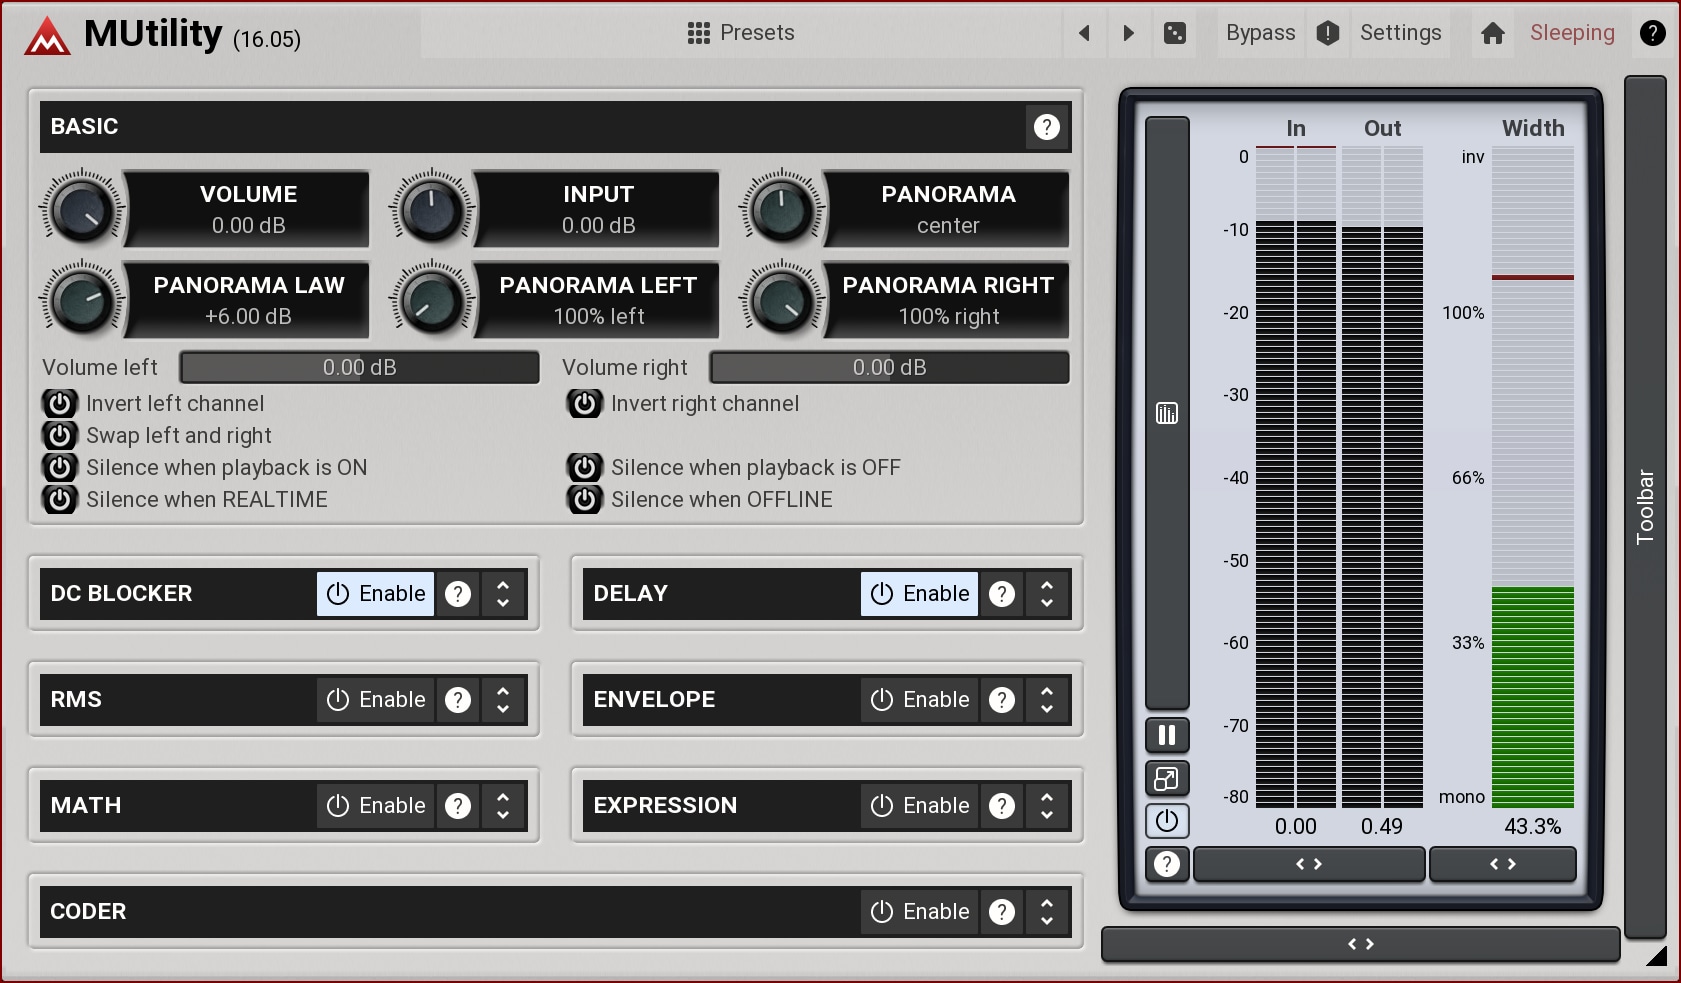Enable the ENVELOPE section

920,700
